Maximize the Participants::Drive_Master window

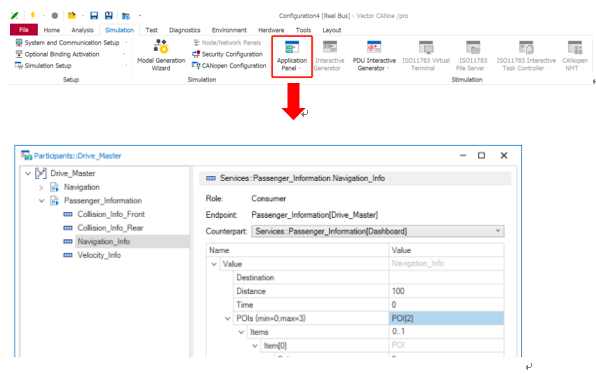click(x=482, y=155)
